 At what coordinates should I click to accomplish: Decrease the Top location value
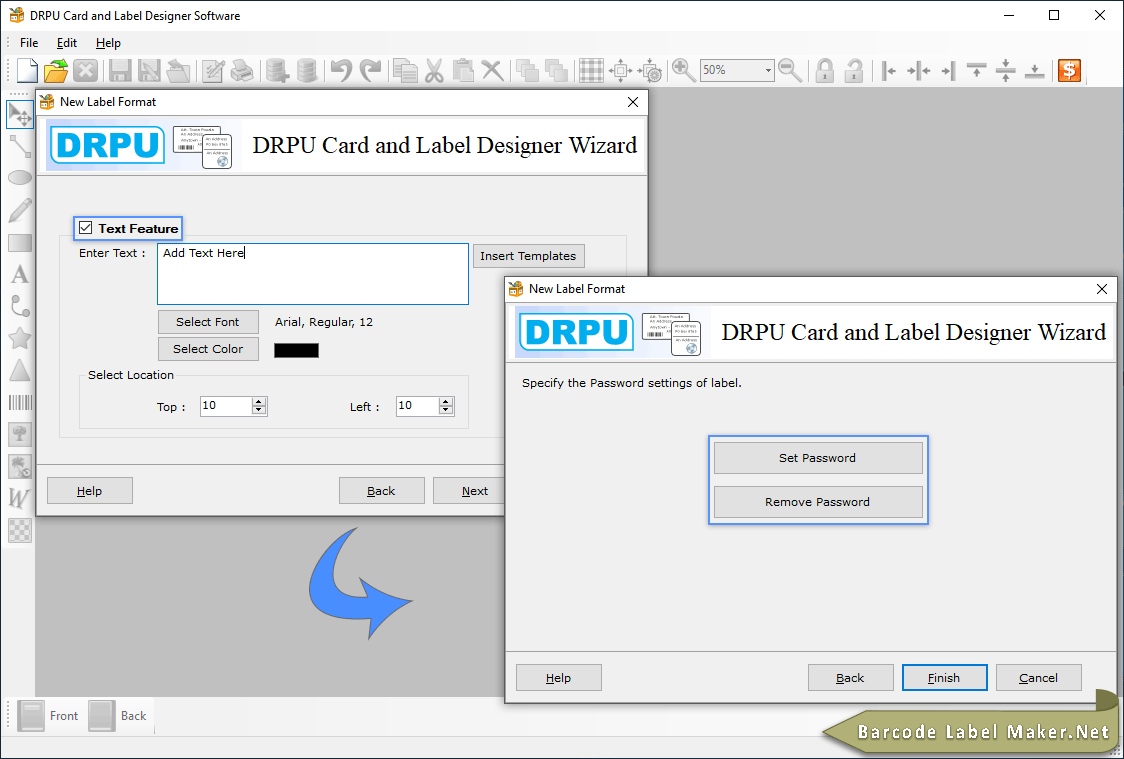click(x=259, y=411)
